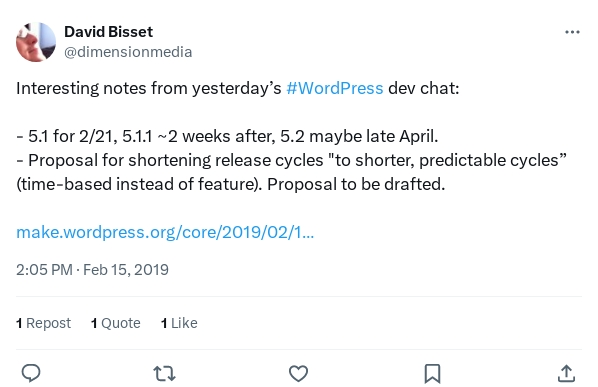The image size is (598, 387).
Task: View who gave the 1 Like
Action: point(179,323)
